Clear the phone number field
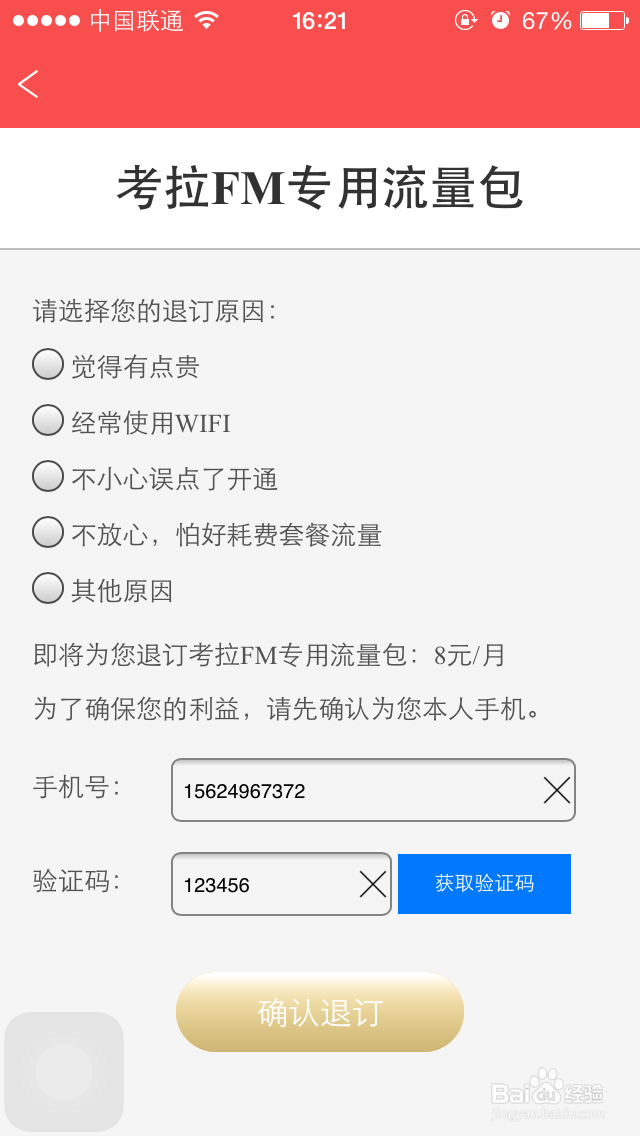This screenshot has width=640, height=1136. (557, 791)
